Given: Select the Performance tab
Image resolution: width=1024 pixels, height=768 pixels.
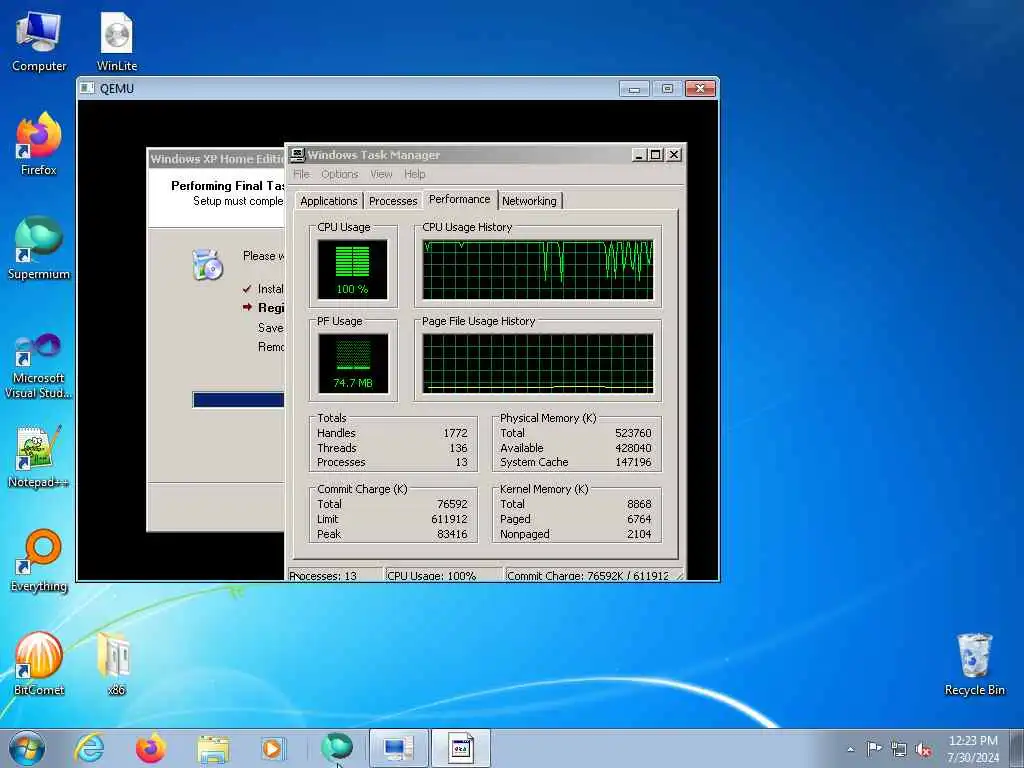Looking at the screenshot, I should pos(460,199).
